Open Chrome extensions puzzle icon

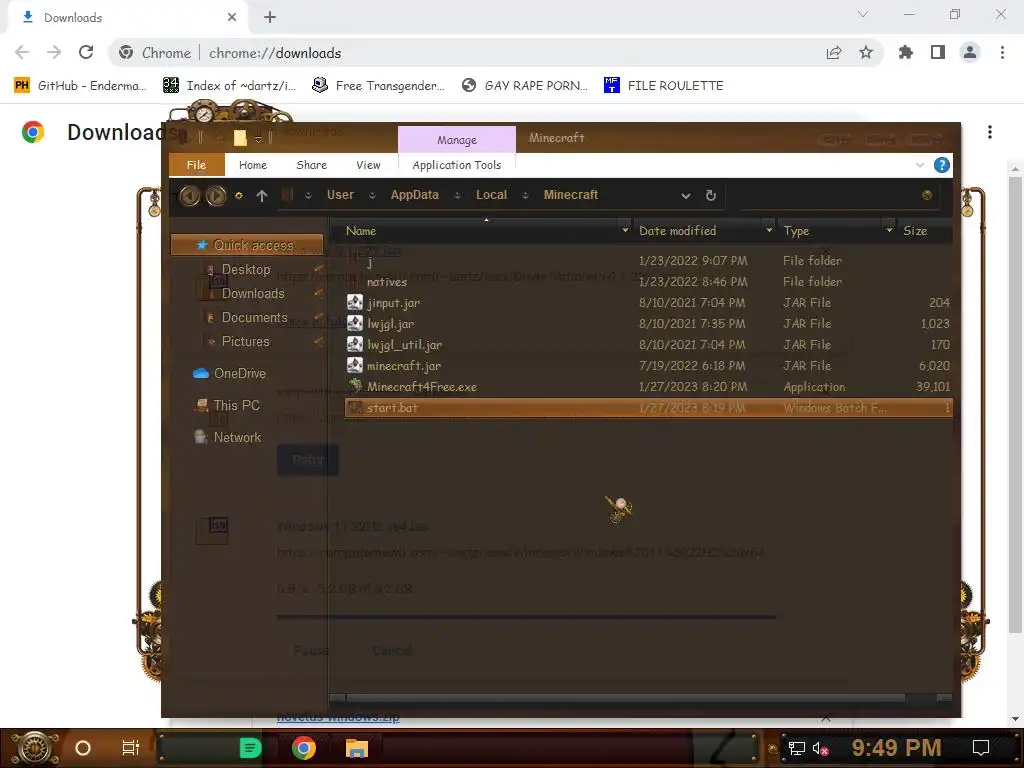(906, 52)
